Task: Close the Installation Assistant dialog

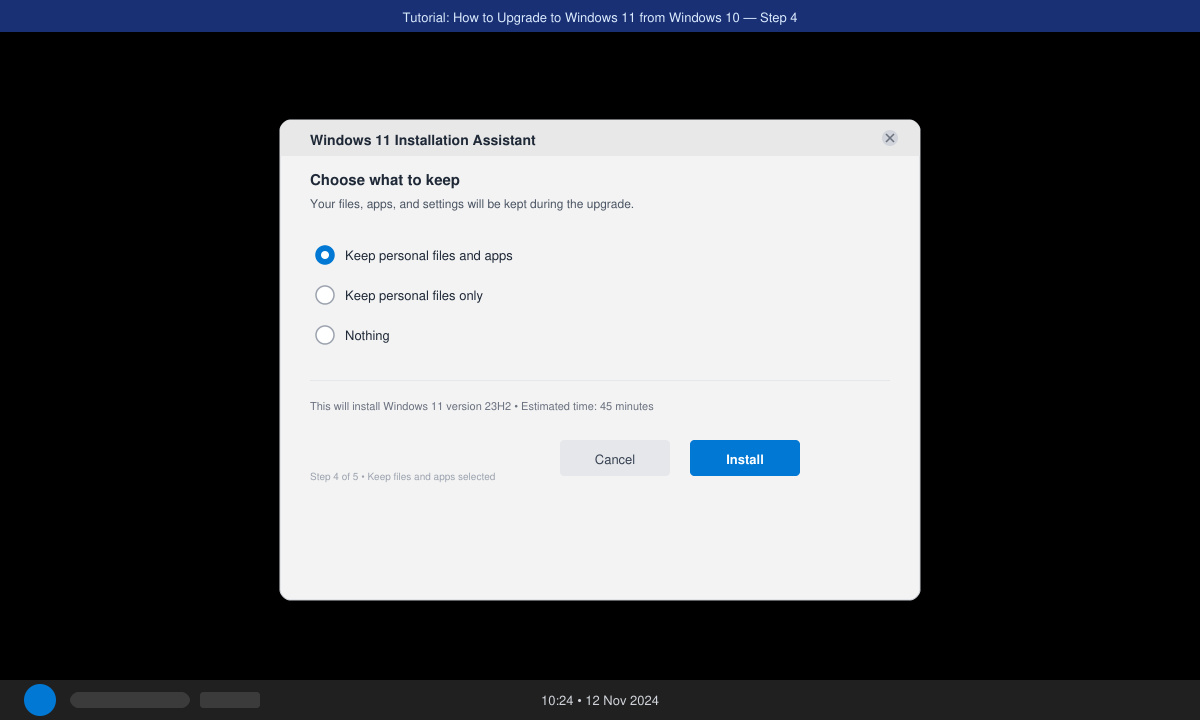Action: click(890, 138)
